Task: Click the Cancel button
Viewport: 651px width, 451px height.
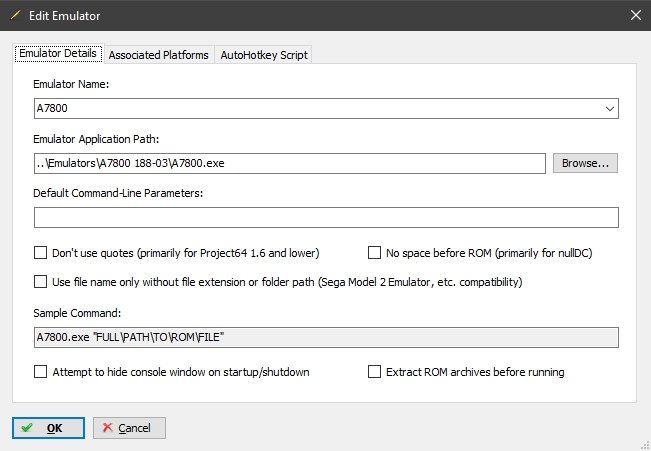Action: pos(129,428)
